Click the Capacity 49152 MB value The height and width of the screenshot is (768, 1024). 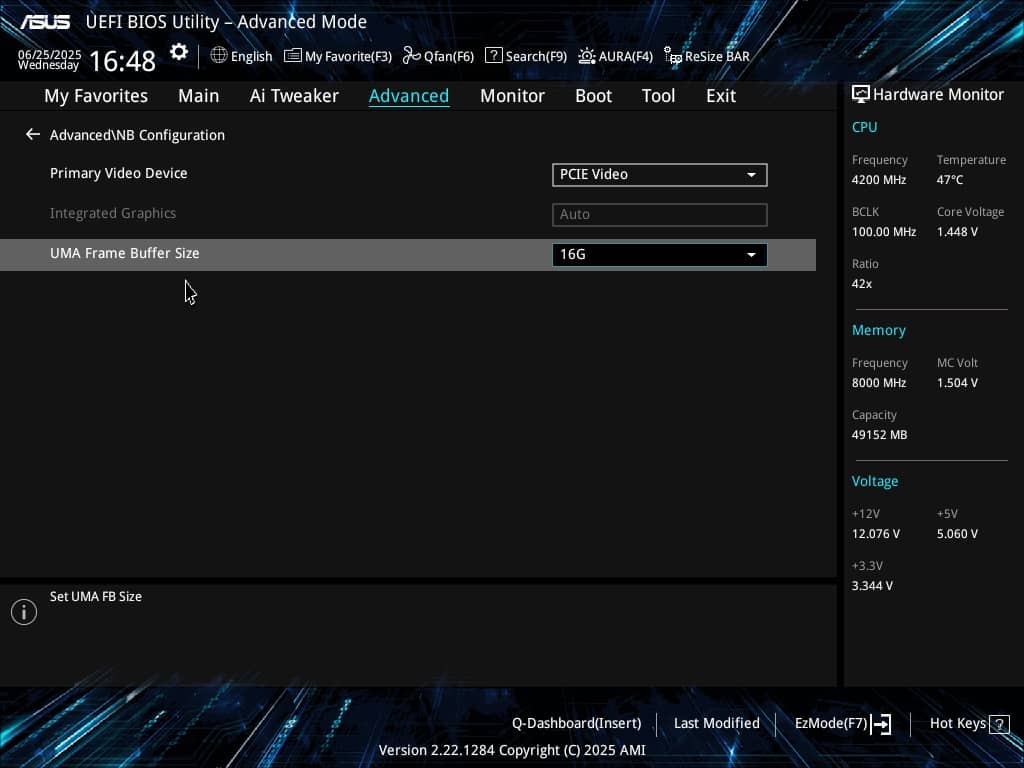pos(879,435)
